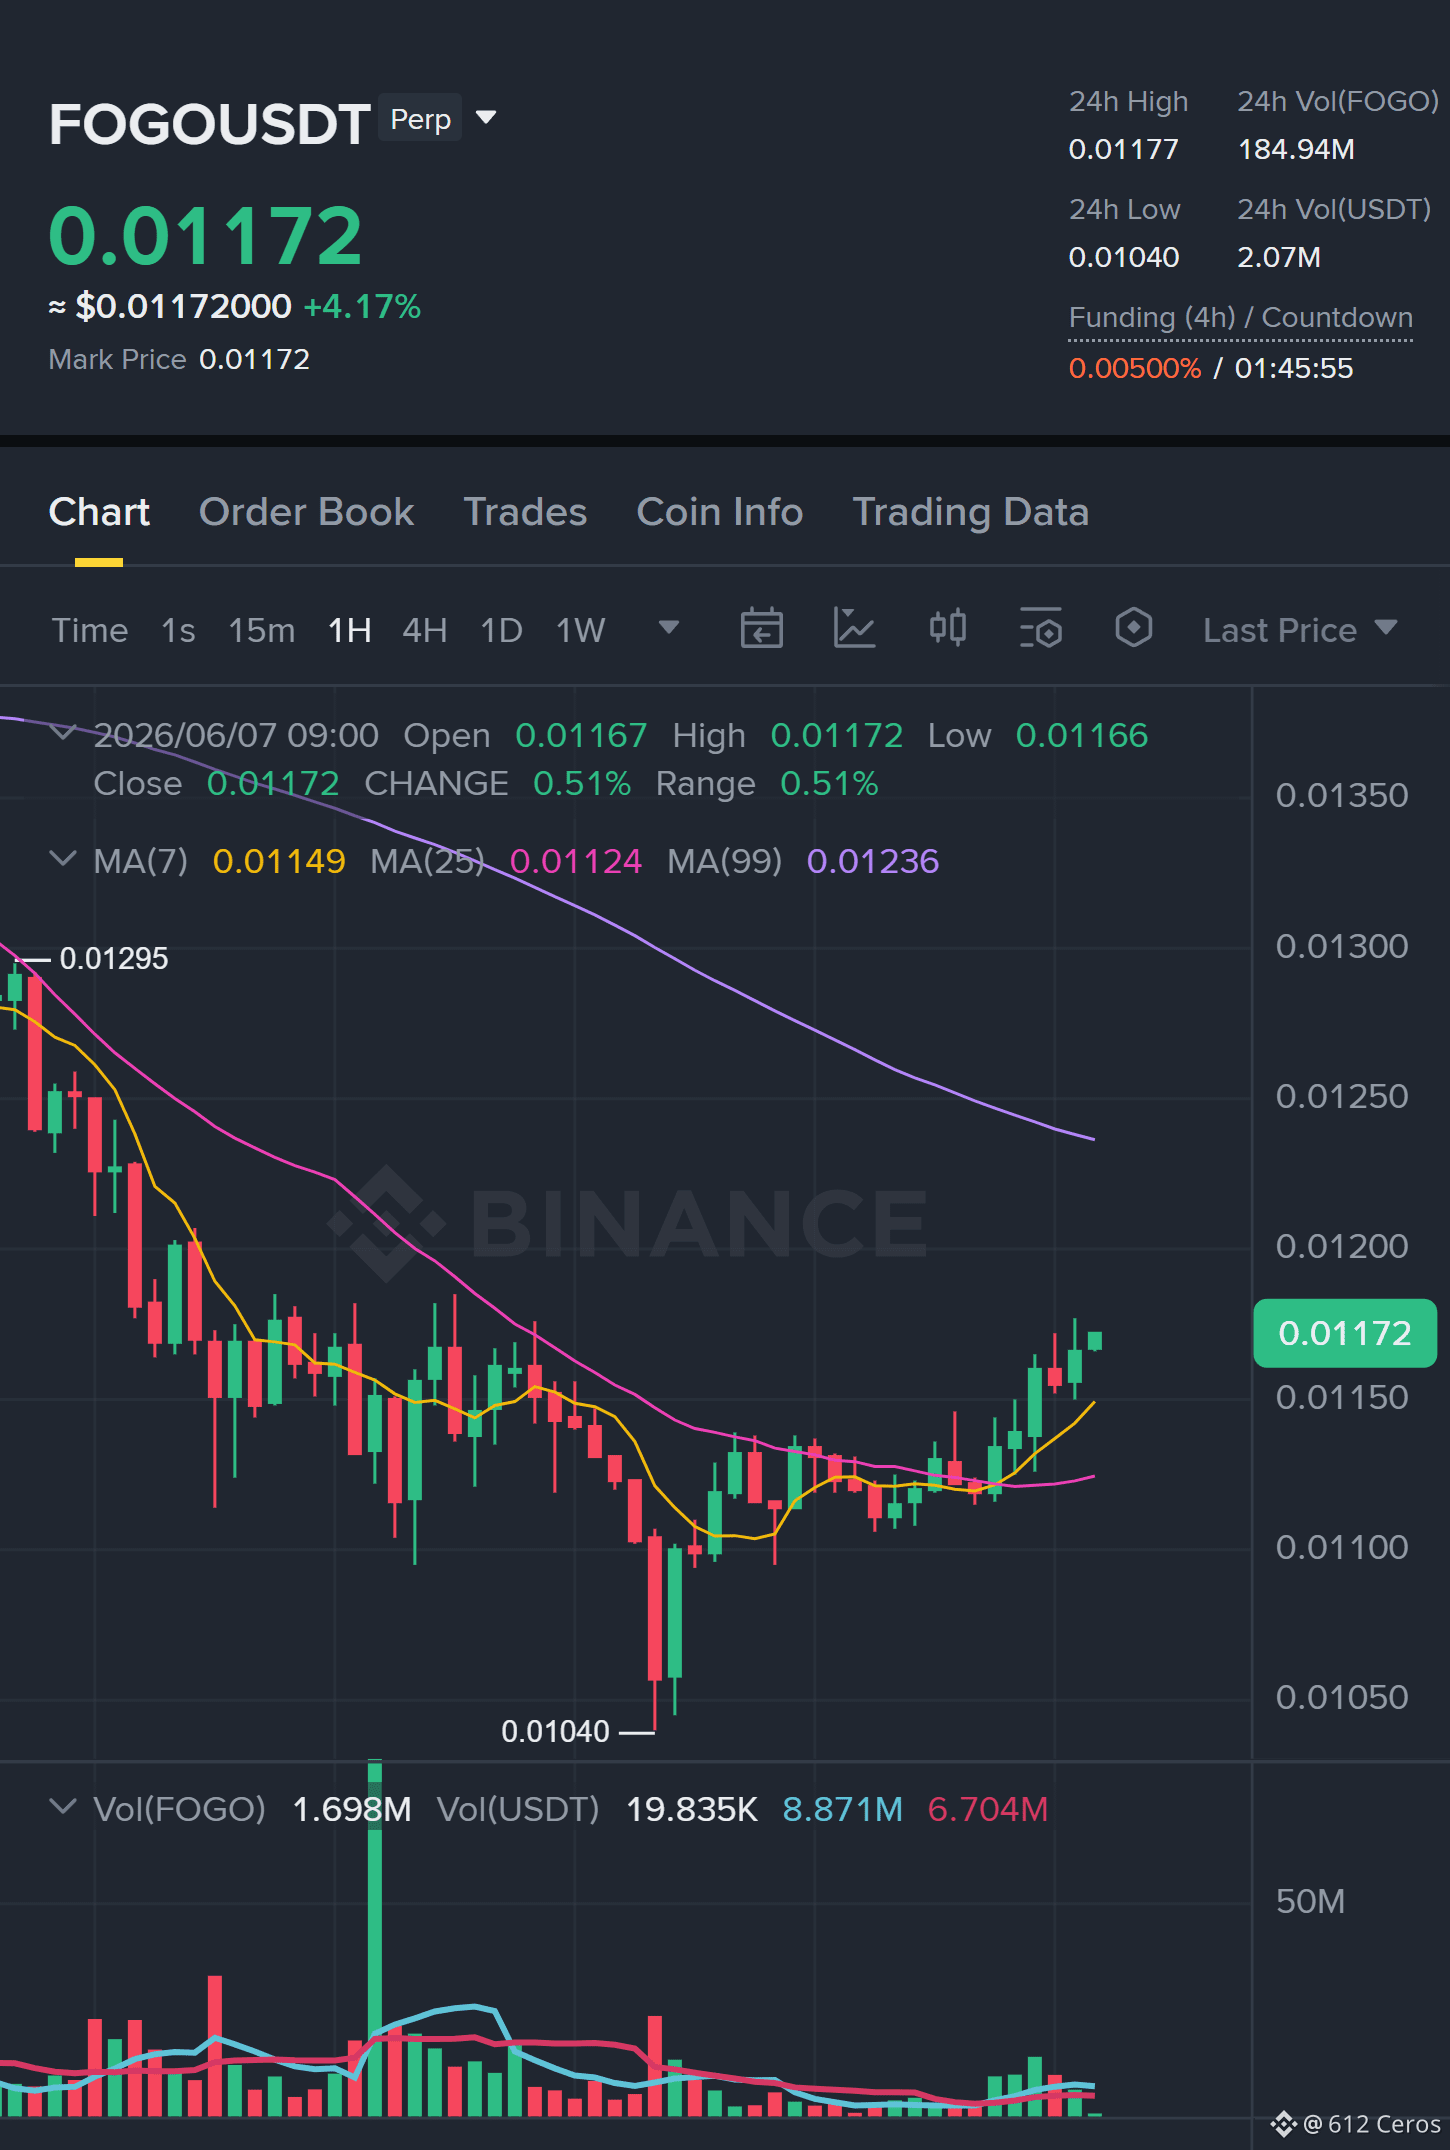The width and height of the screenshot is (1450, 2150).
Task: Open the chart indicator settings icon
Action: click(1040, 629)
